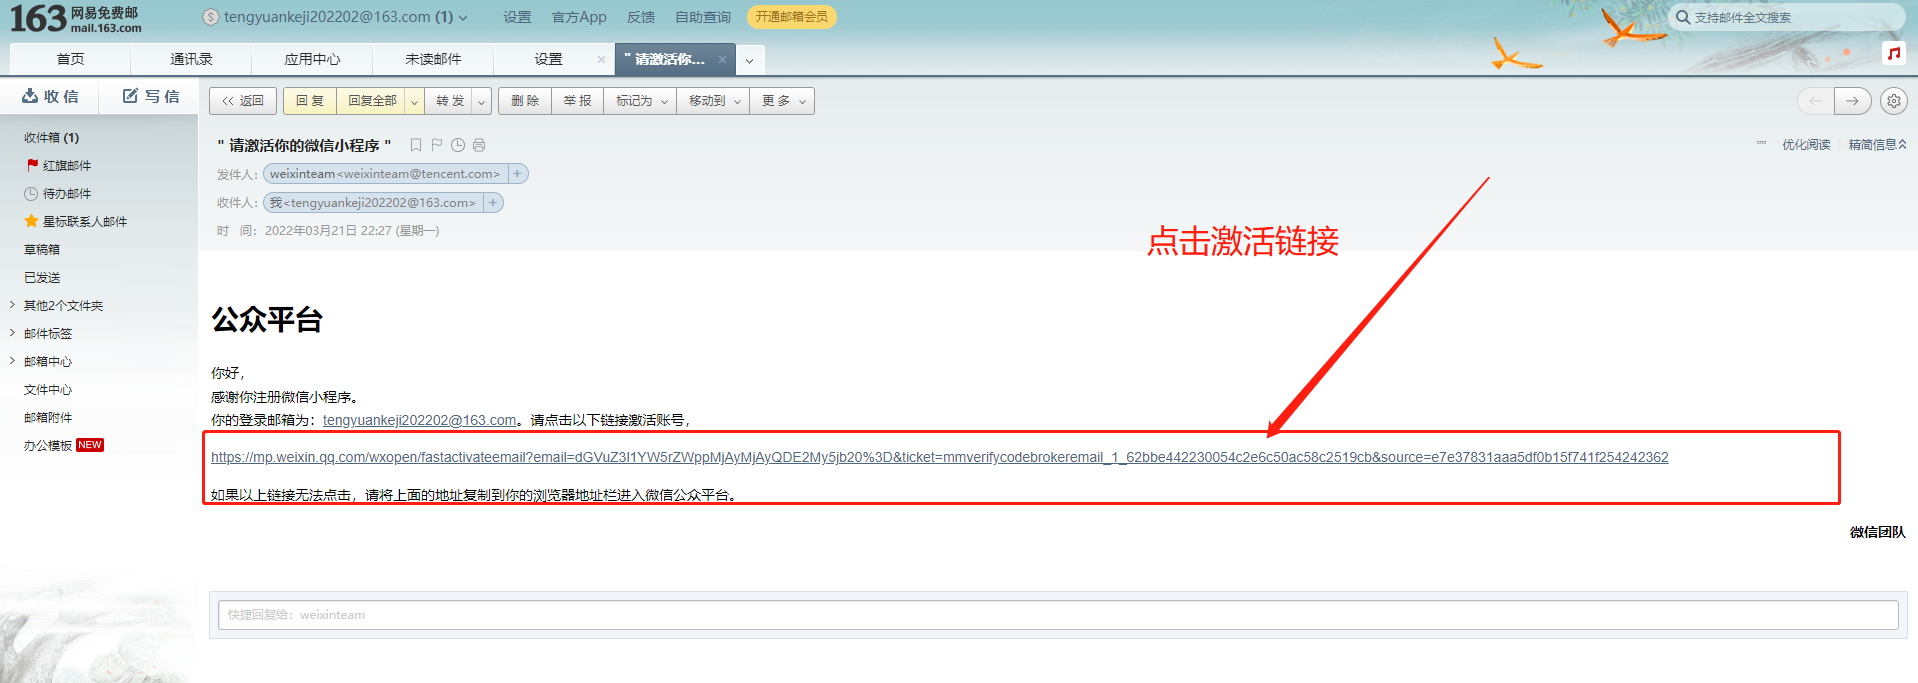Open 办公模板 NEW in sidebar

(64, 446)
